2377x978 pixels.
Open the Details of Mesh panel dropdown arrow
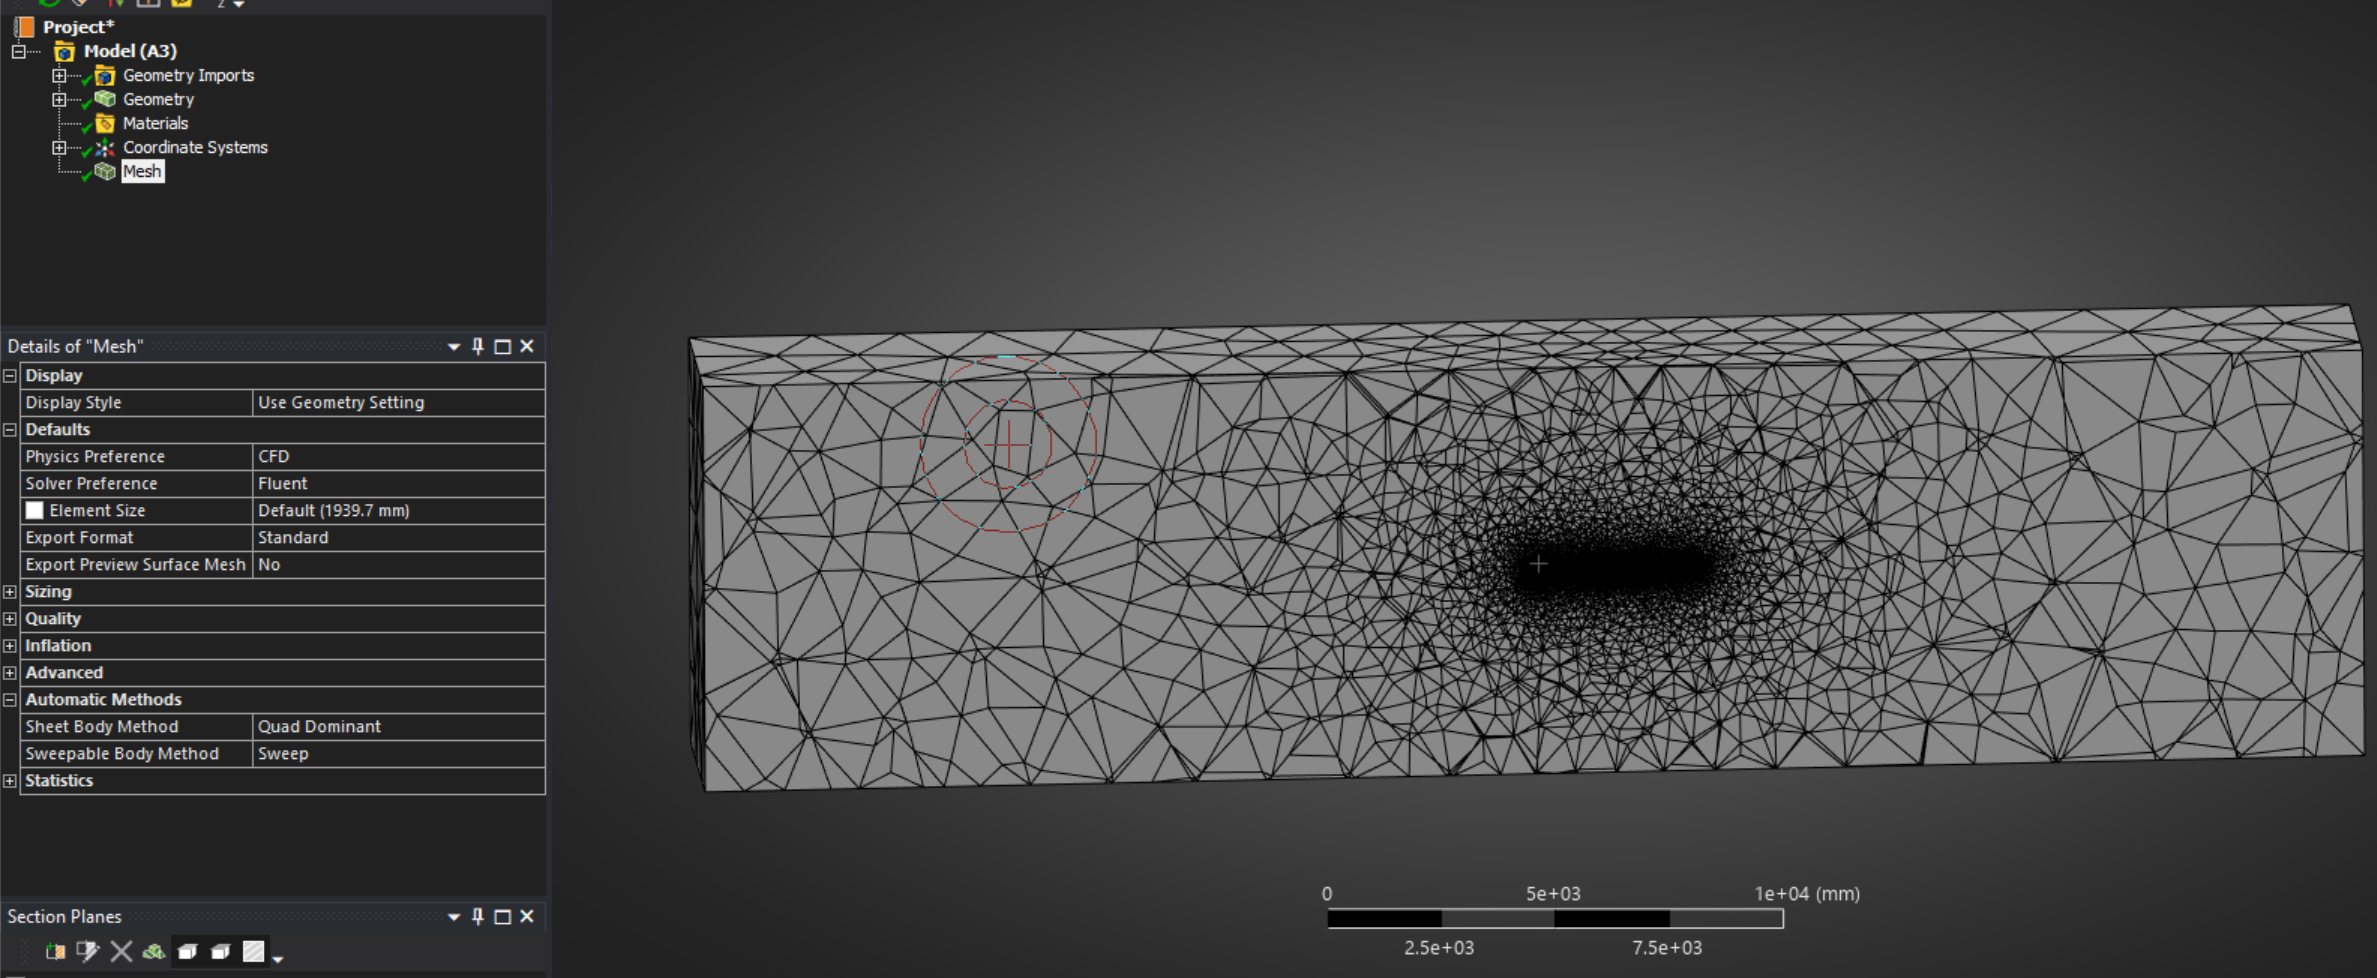coord(454,346)
